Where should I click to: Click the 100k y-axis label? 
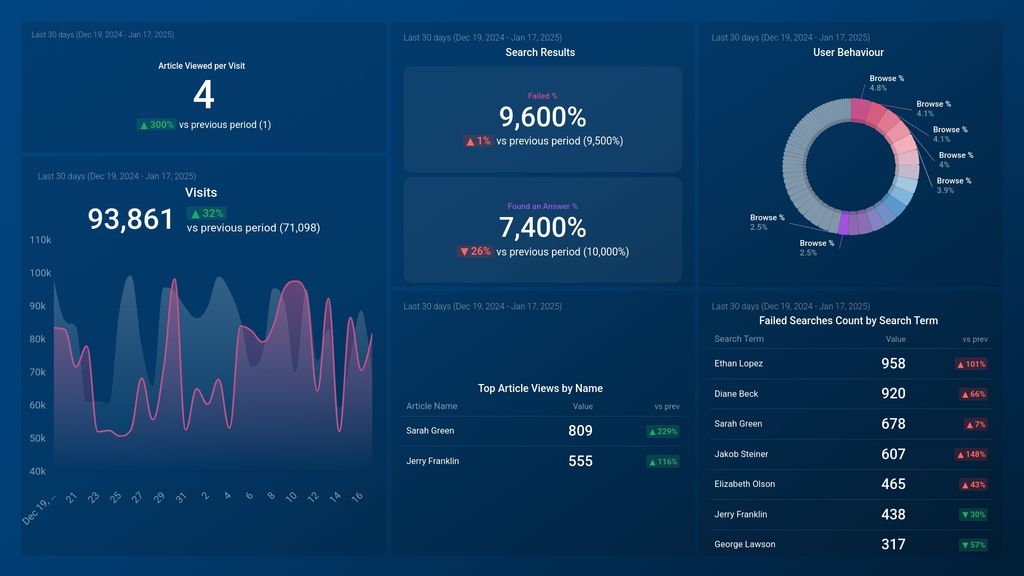point(40,273)
